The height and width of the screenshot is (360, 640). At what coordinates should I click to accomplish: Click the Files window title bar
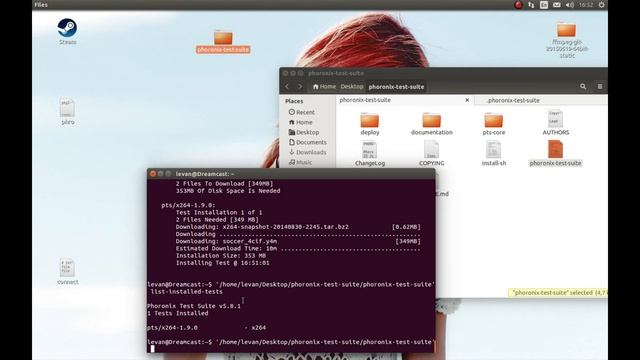443,73
